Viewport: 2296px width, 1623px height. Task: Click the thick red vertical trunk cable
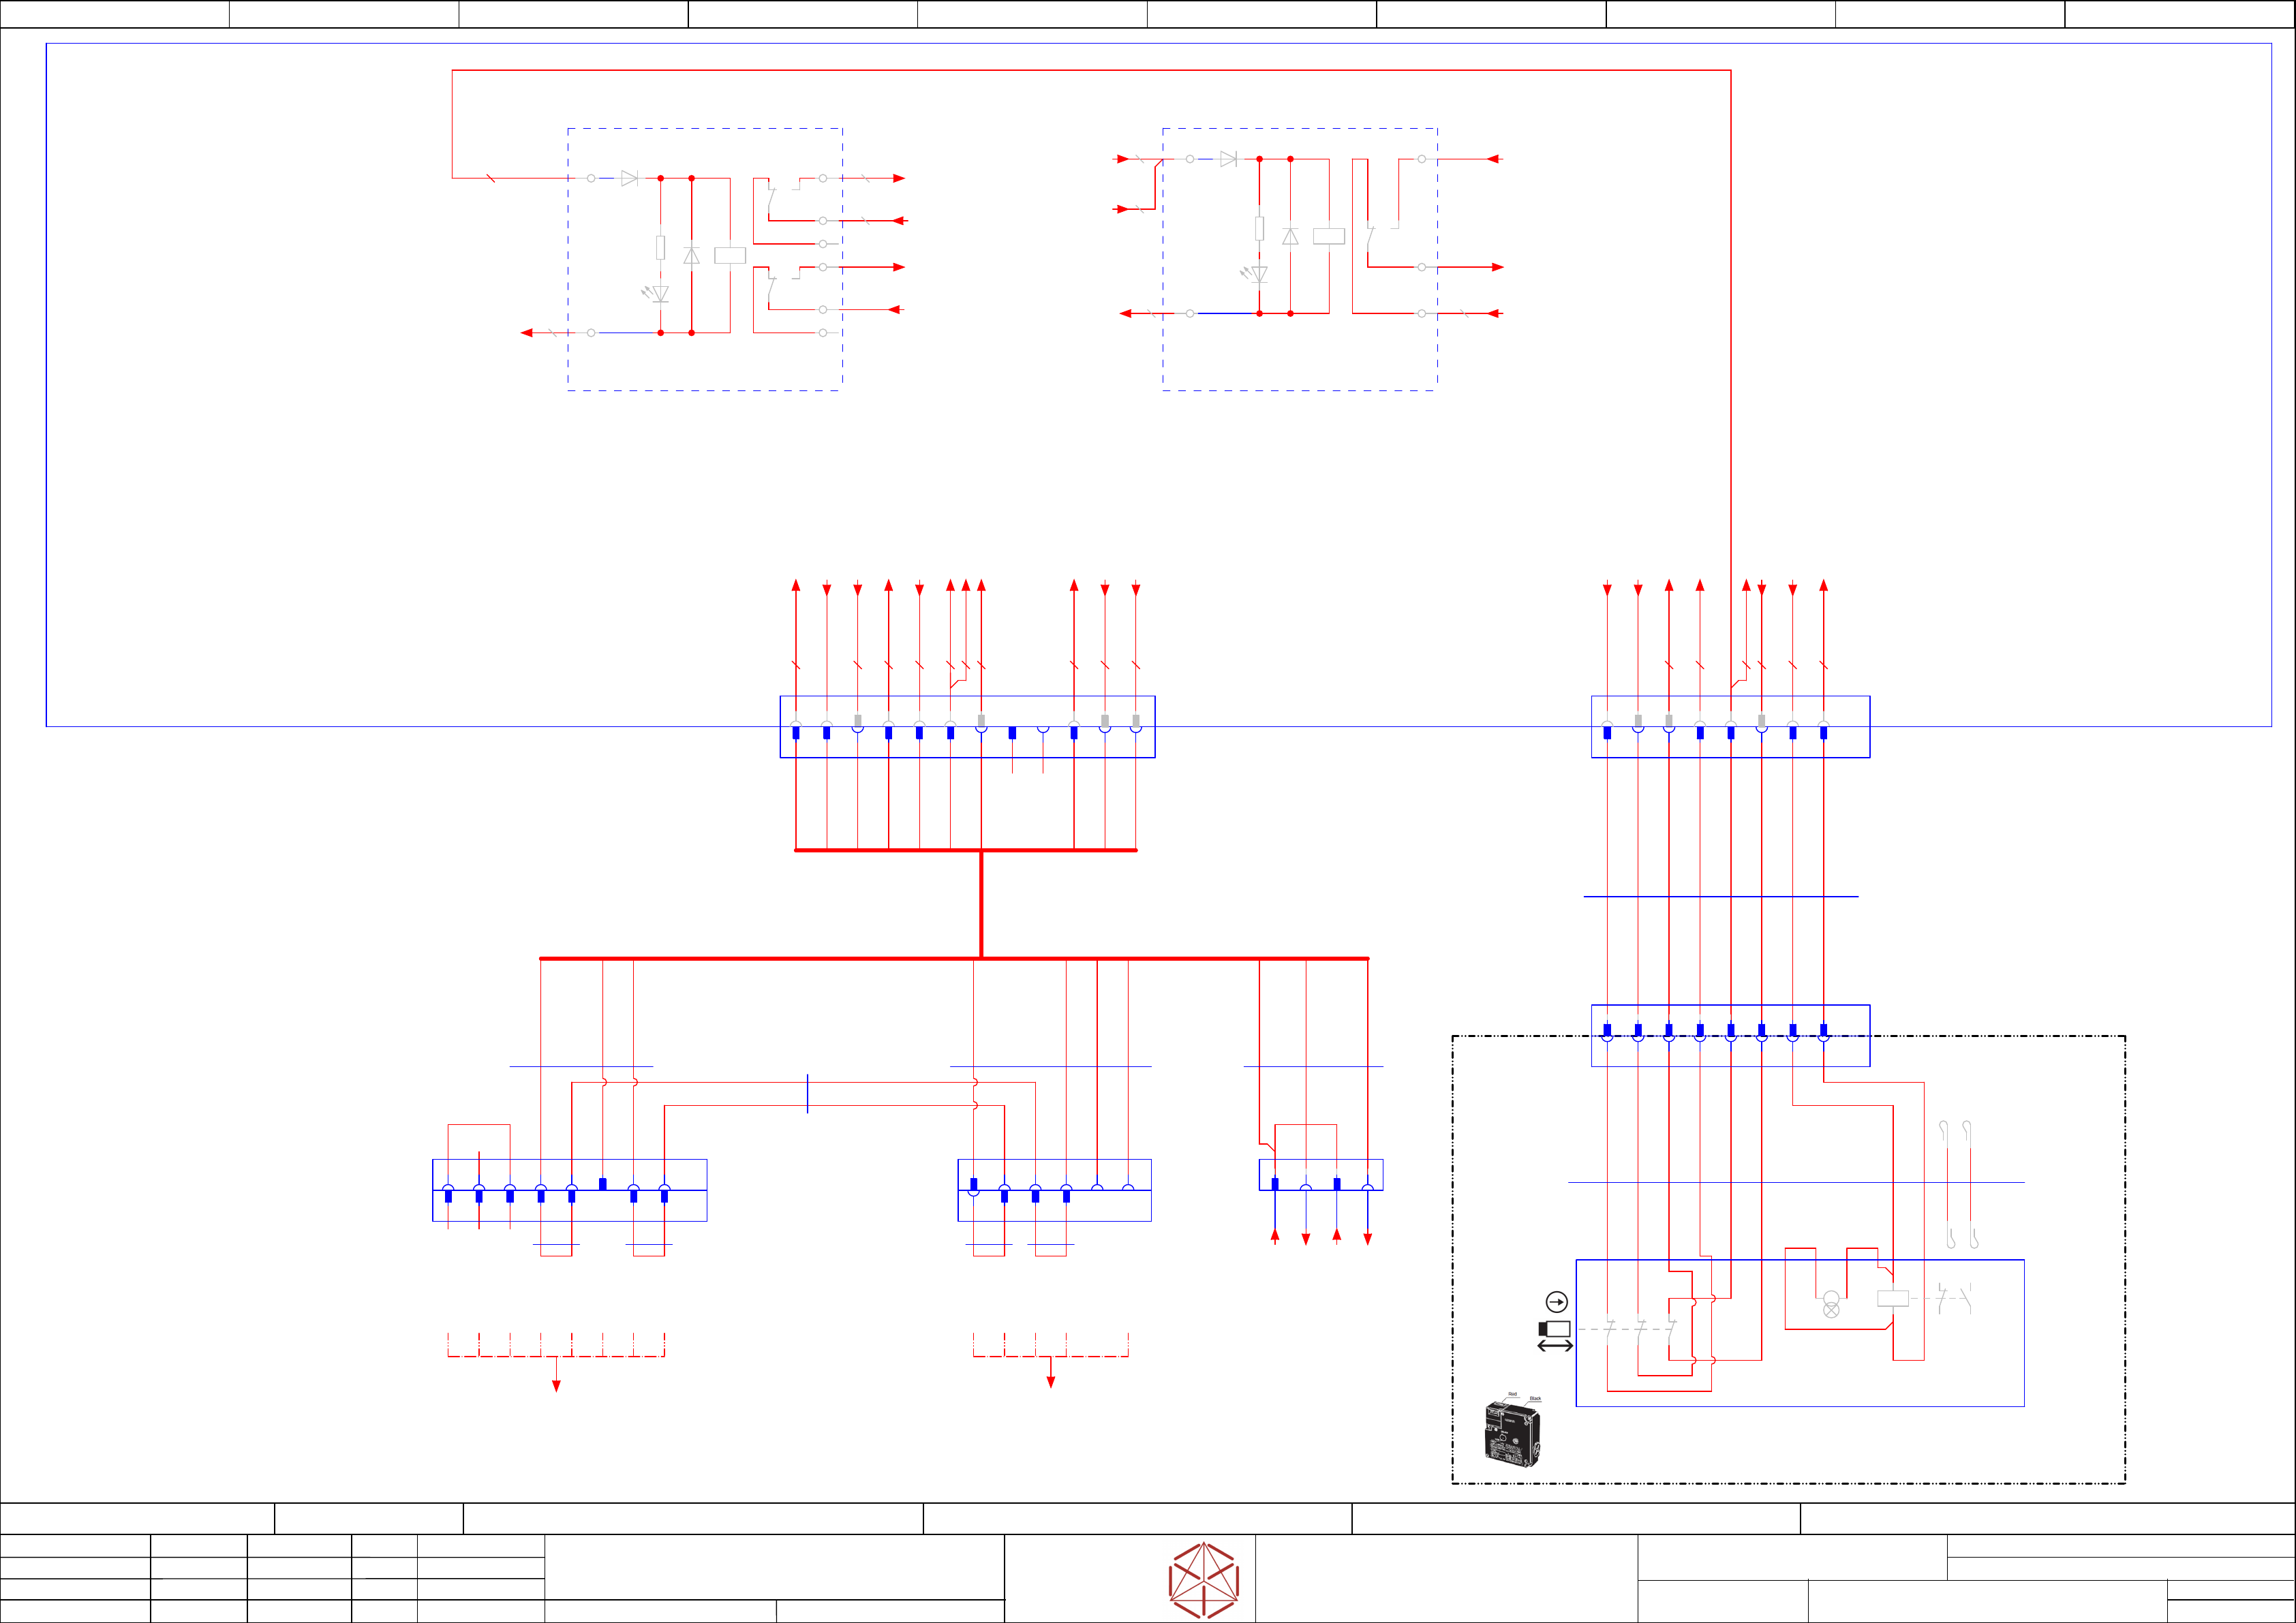pyautogui.click(x=981, y=904)
